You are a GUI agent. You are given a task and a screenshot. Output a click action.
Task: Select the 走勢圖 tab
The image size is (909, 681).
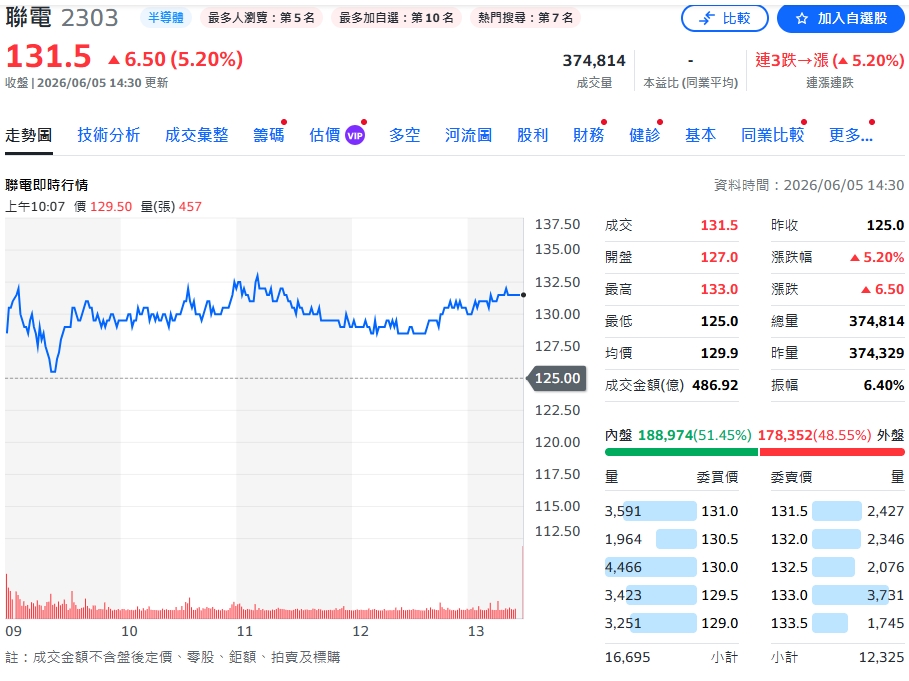[x=29, y=135]
